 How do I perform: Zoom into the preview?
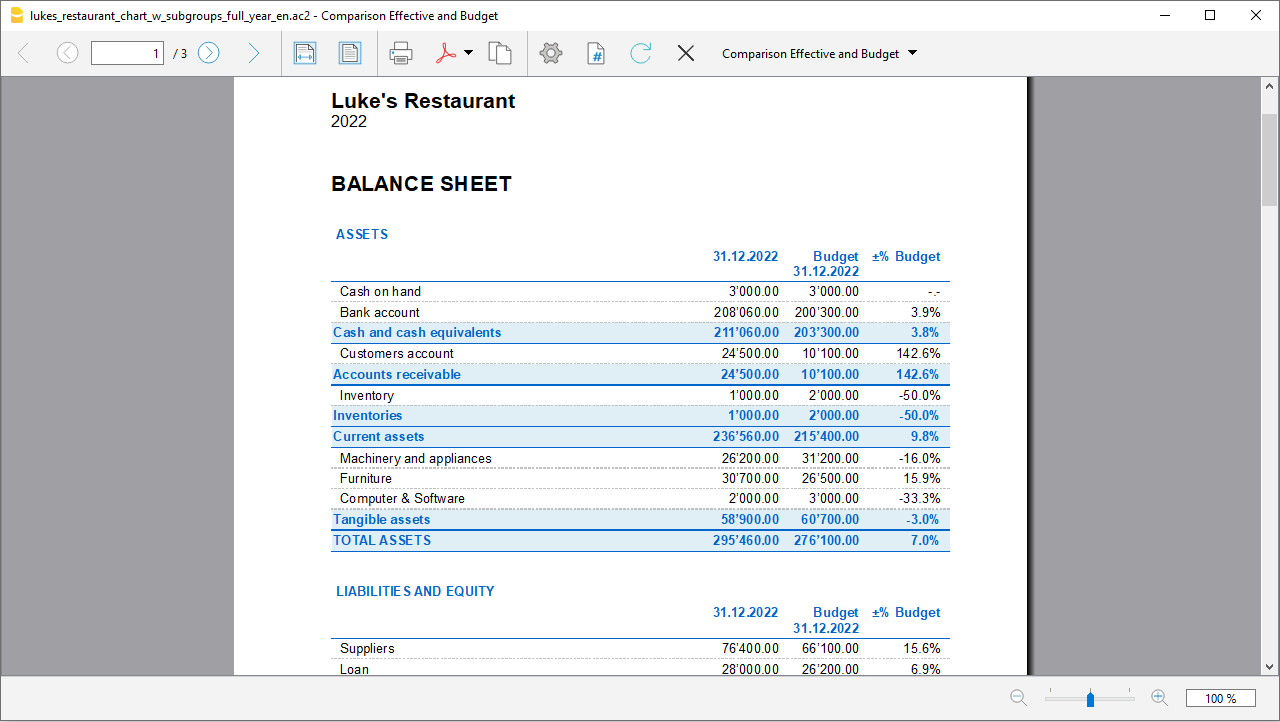tap(1160, 697)
